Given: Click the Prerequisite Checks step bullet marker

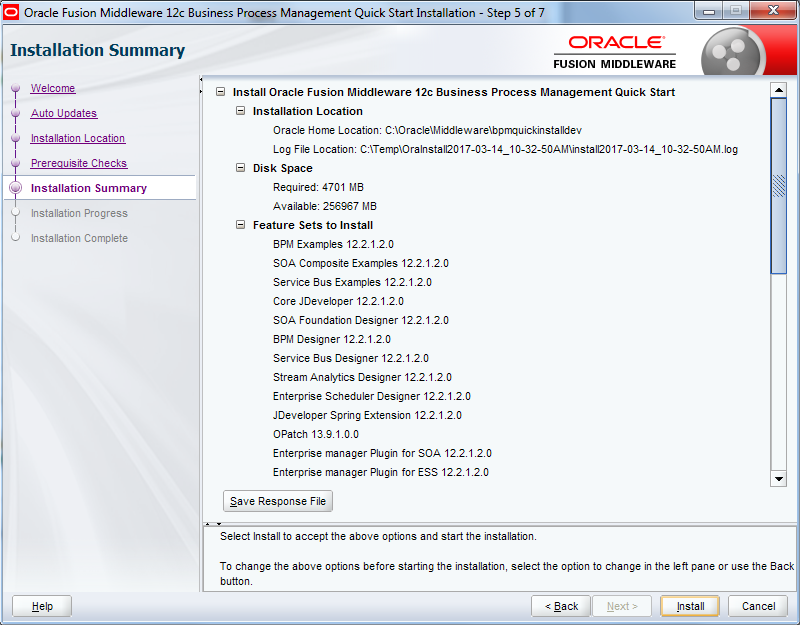Looking at the screenshot, I should (x=15, y=163).
